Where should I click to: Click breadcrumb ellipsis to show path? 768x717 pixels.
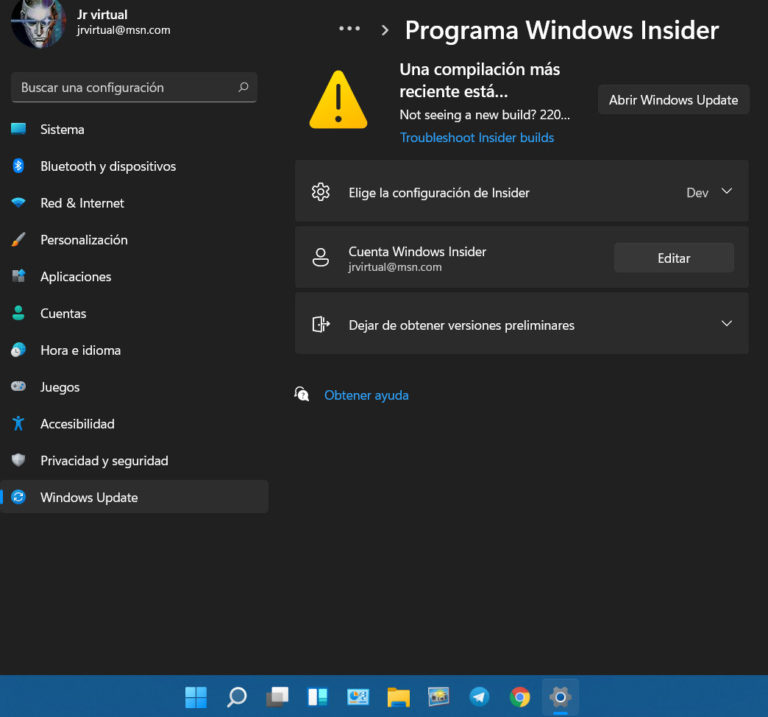(x=349, y=29)
